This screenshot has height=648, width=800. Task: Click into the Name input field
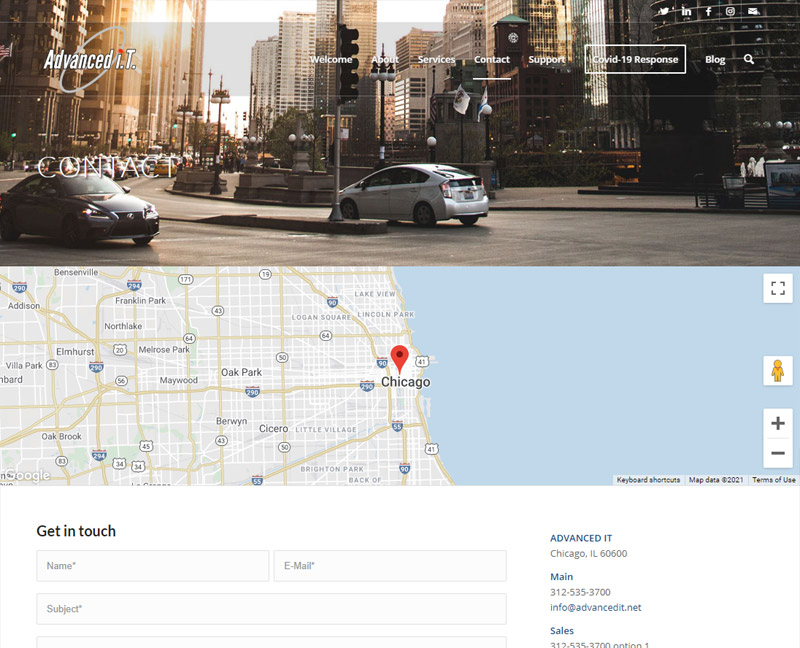(153, 566)
